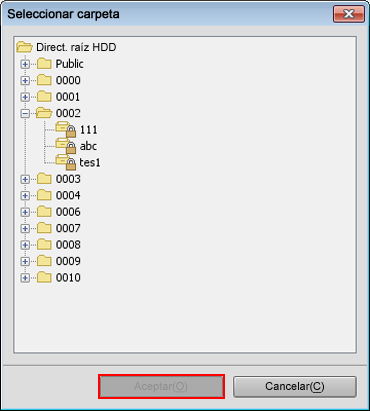Click the Cancelar(C) button

pos(295,387)
